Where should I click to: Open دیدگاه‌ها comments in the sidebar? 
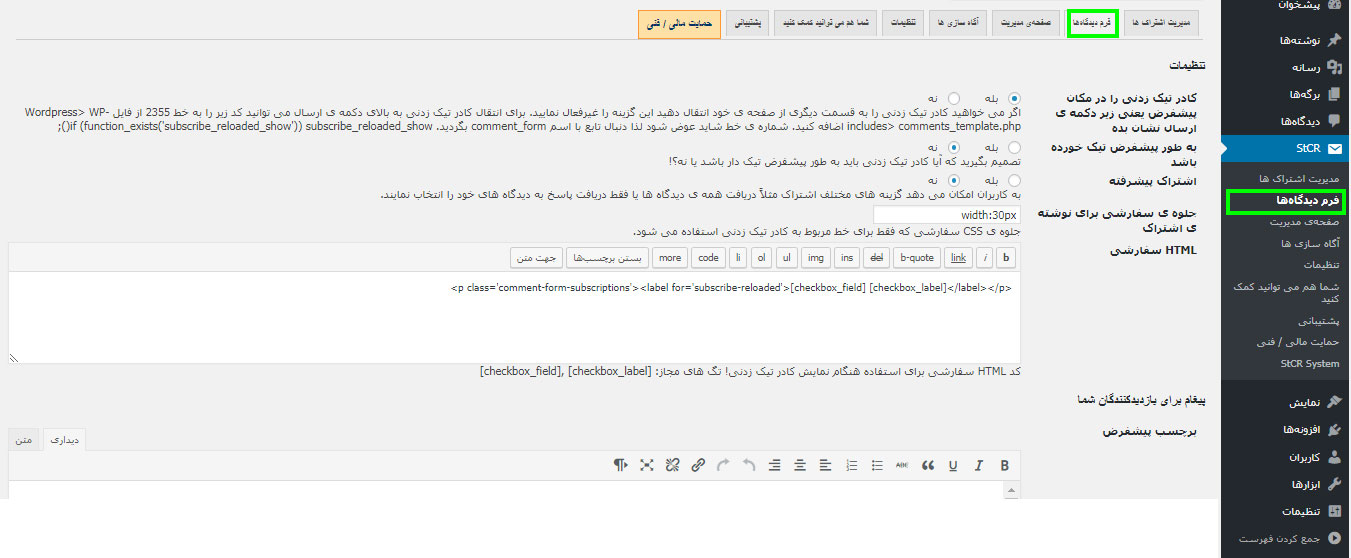click(x=1285, y=121)
